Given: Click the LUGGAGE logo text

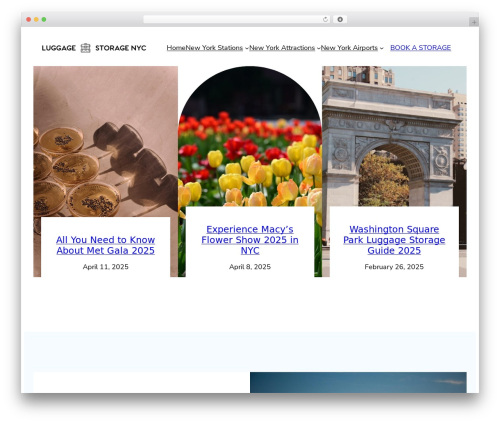Looking at the screenshot, I should pos(59,48).
